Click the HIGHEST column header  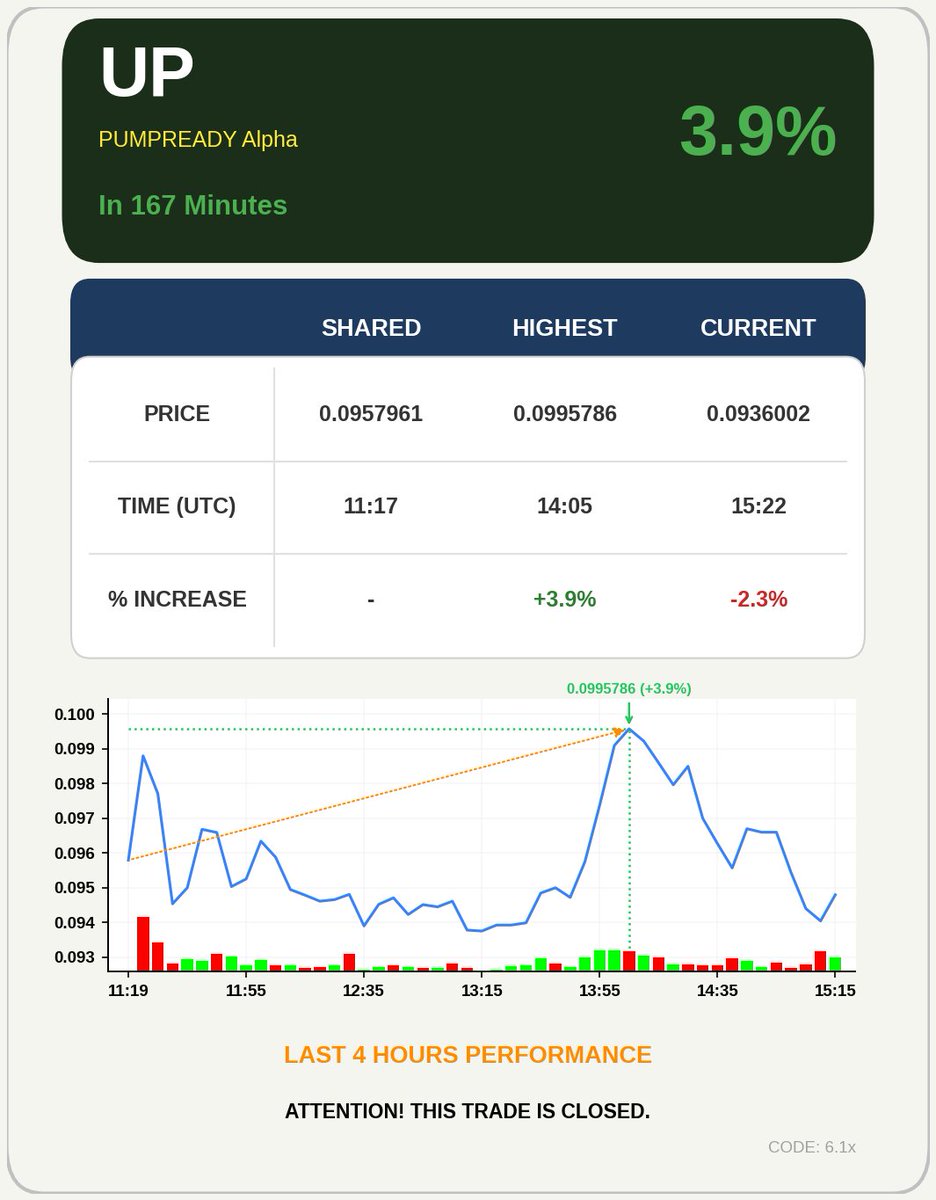[x=565, y=328]
